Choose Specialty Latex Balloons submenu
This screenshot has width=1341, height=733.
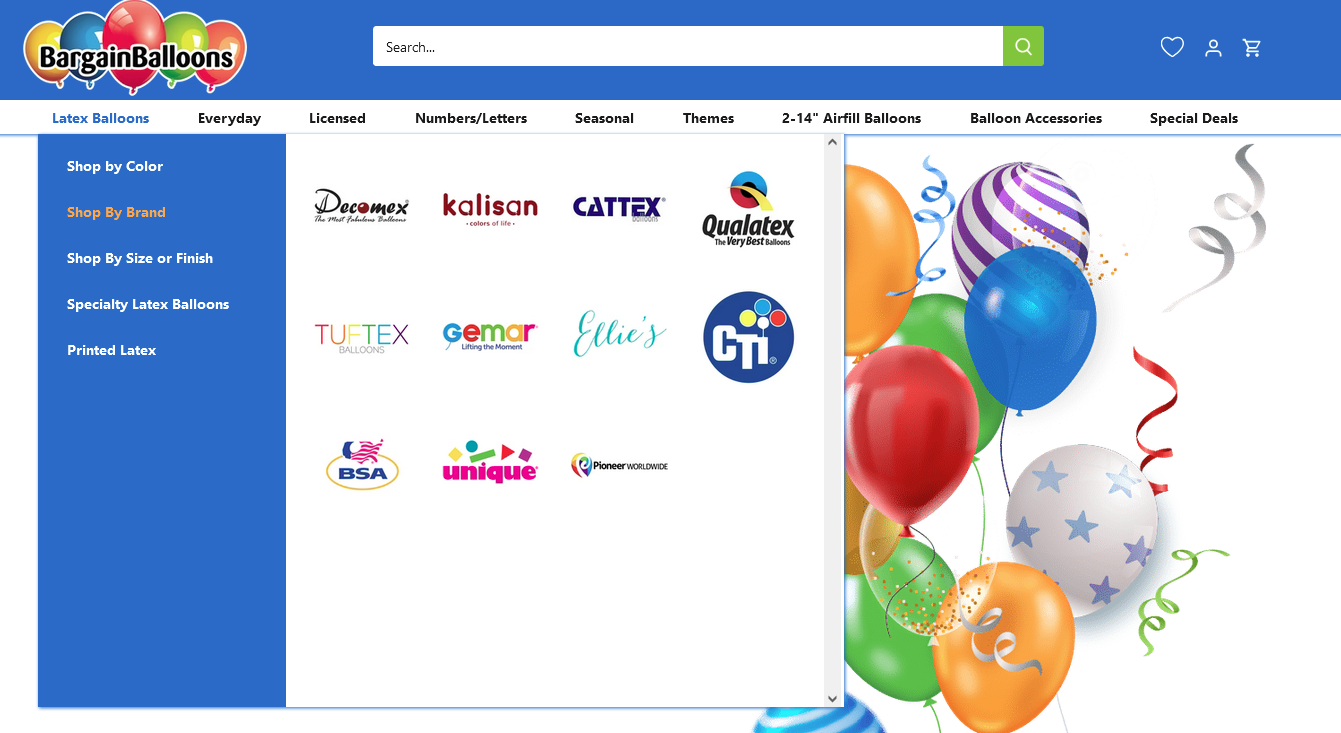[x=148, y=304]
